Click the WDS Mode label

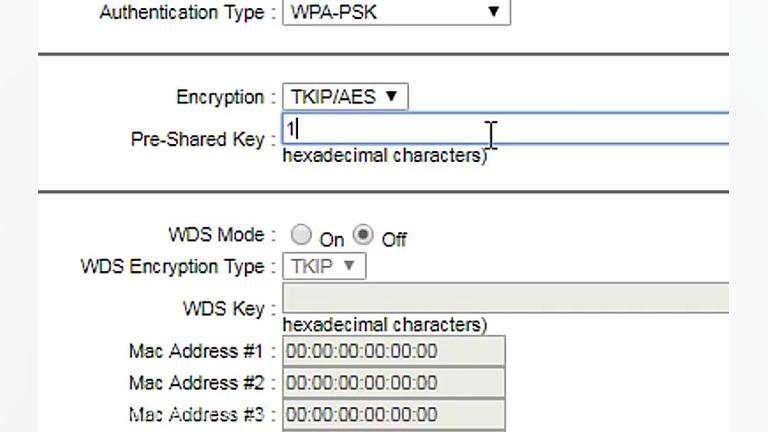216,235
